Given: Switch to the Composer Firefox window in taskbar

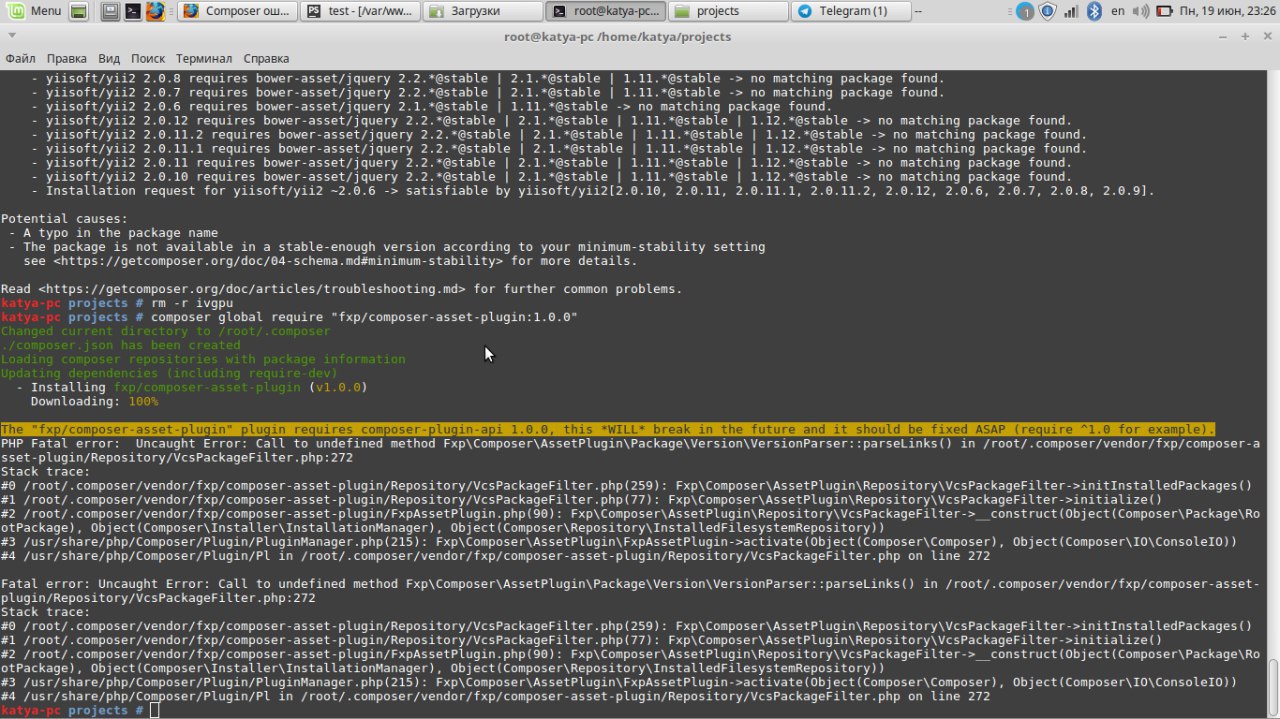Looking at the screenshot, I should point(238,12).
